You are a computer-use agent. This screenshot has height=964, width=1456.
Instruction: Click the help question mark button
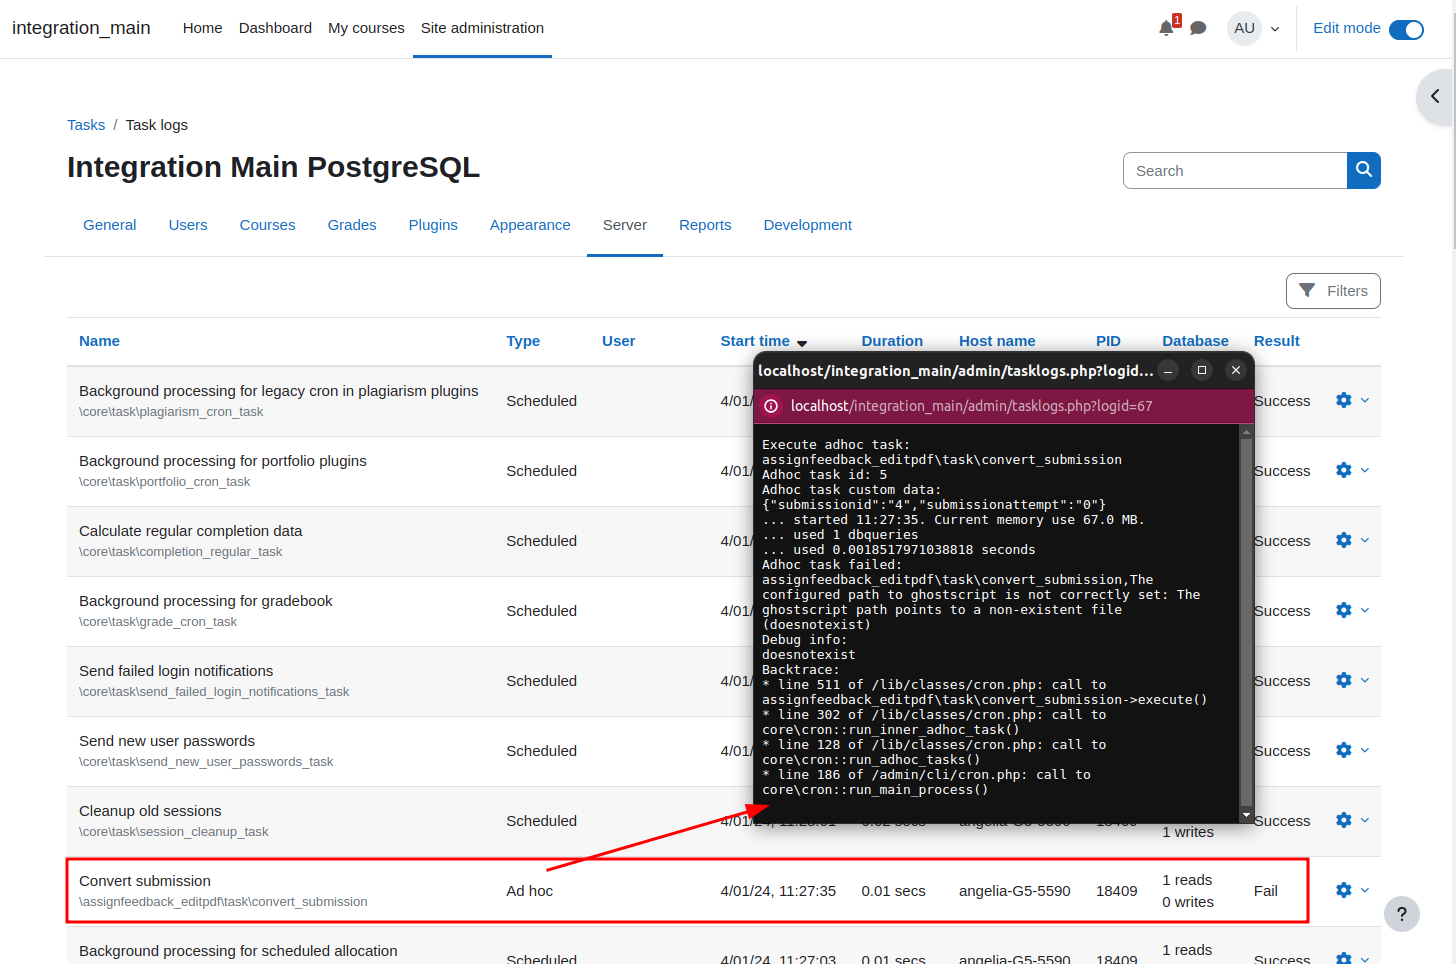coord(1402,913)
